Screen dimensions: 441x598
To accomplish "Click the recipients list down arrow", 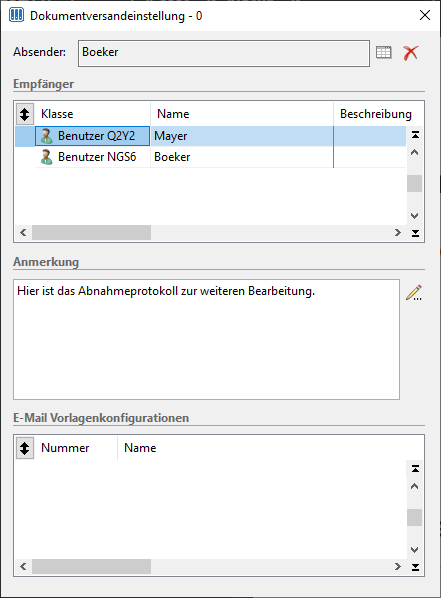I will point(415,215).
